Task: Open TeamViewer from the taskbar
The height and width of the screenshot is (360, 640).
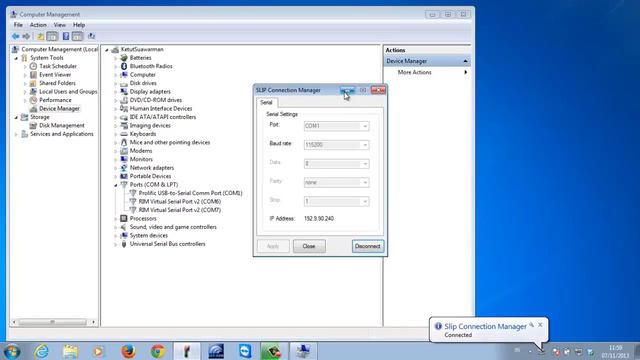Action: click(x=245, y=351)
